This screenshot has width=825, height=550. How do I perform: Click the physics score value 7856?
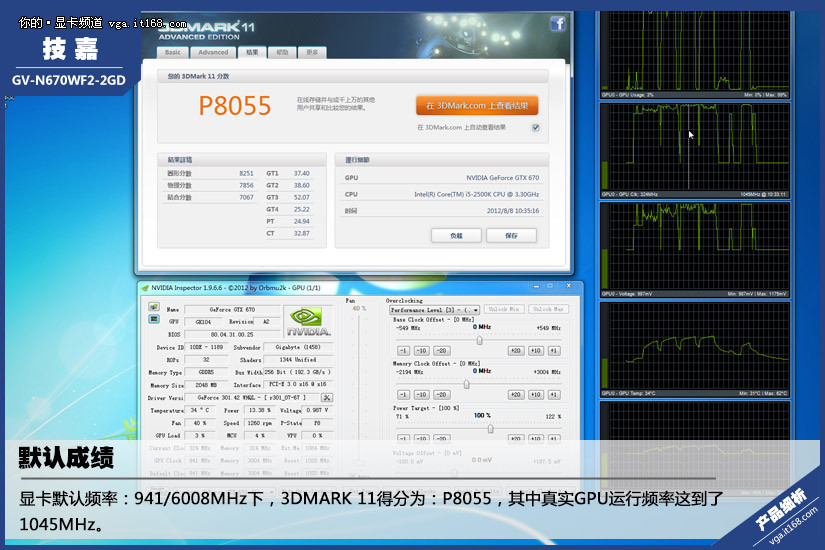(246, 185)
